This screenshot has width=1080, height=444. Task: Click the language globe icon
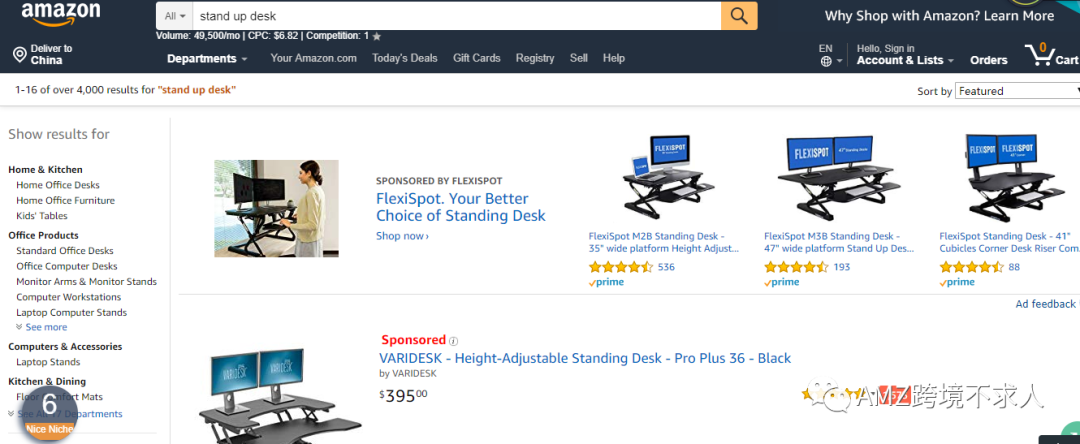click(826, 61)
